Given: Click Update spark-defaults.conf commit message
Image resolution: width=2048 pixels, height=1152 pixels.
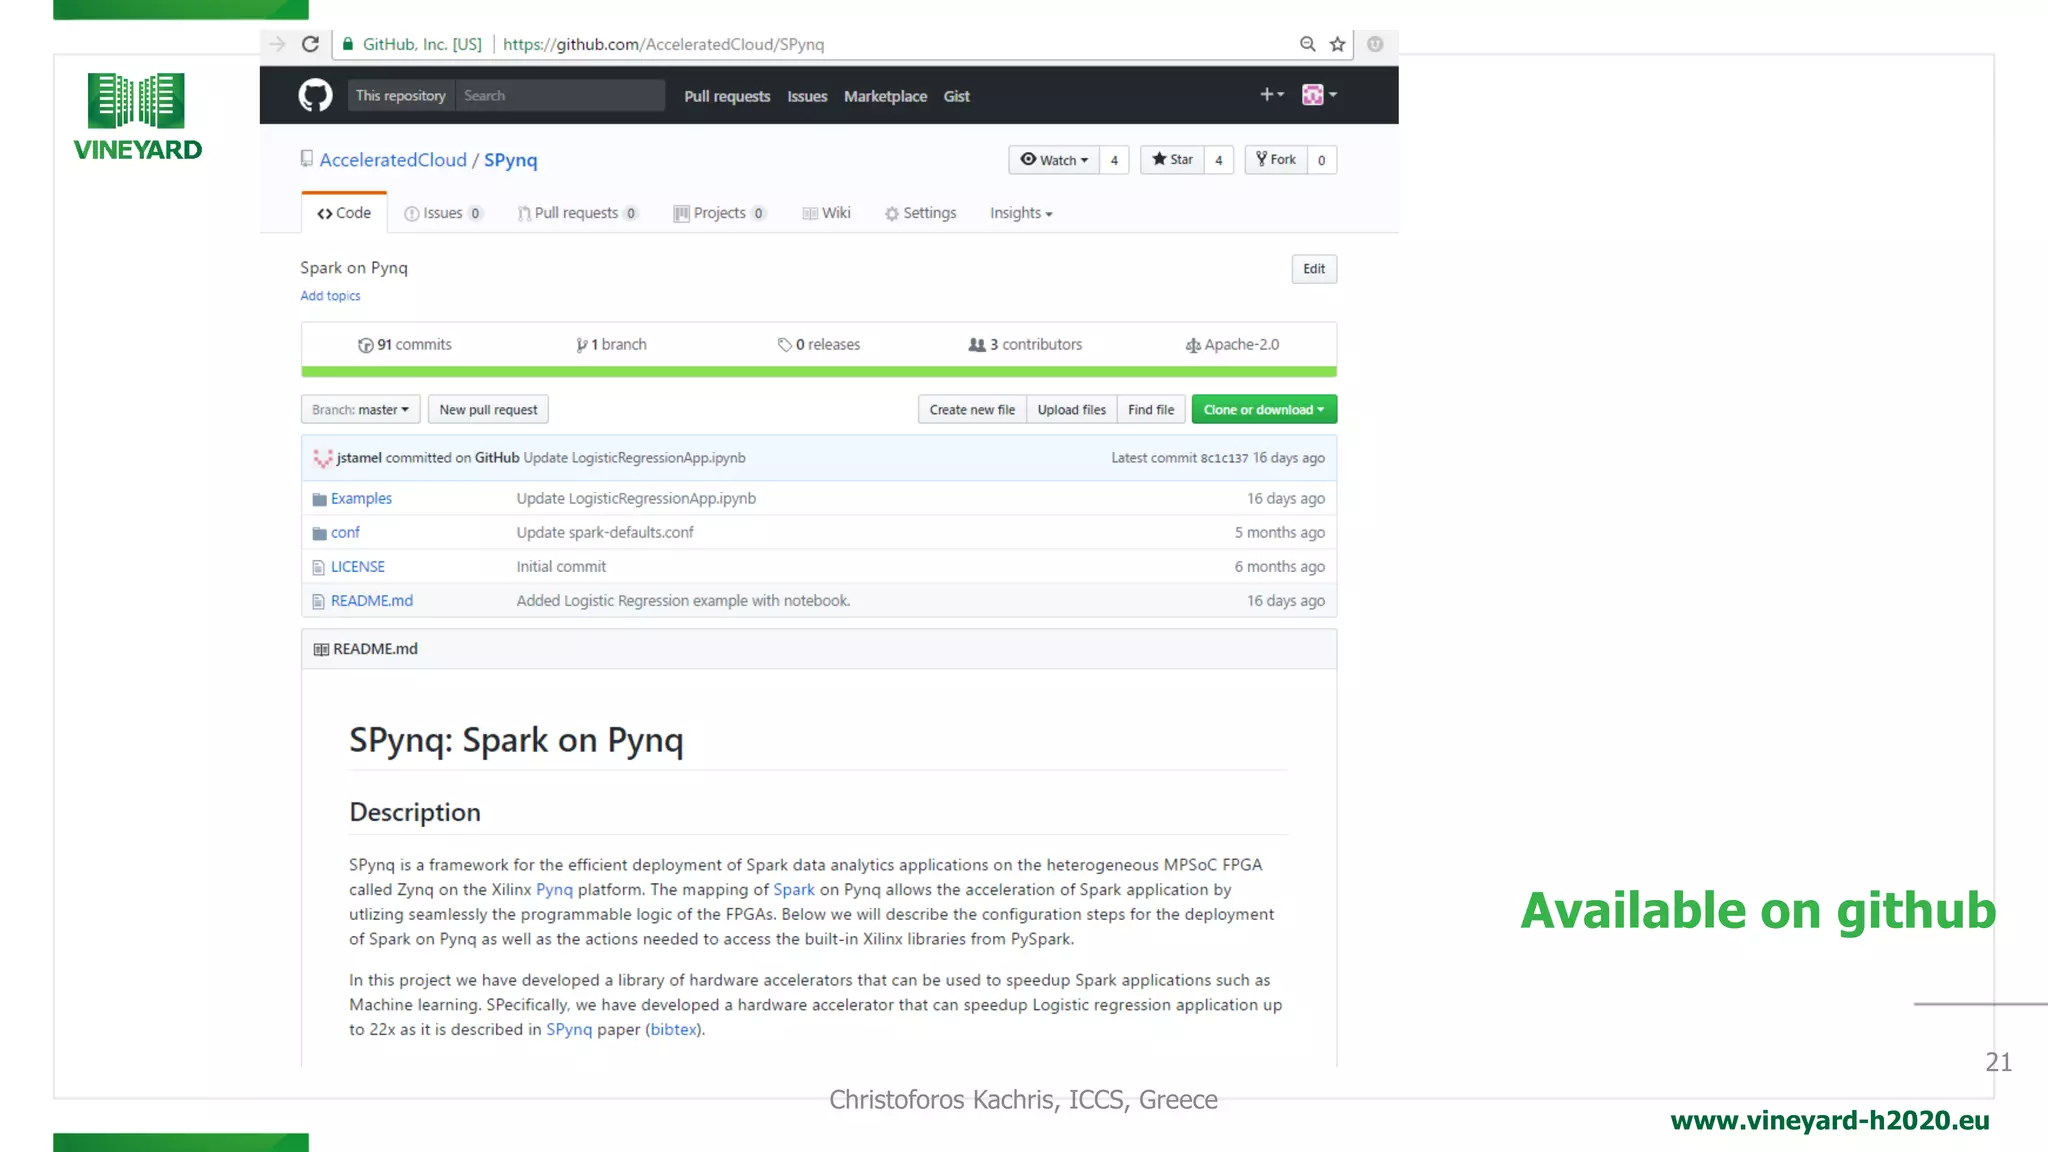Looking at the screenshot, I should click(605, 533).
